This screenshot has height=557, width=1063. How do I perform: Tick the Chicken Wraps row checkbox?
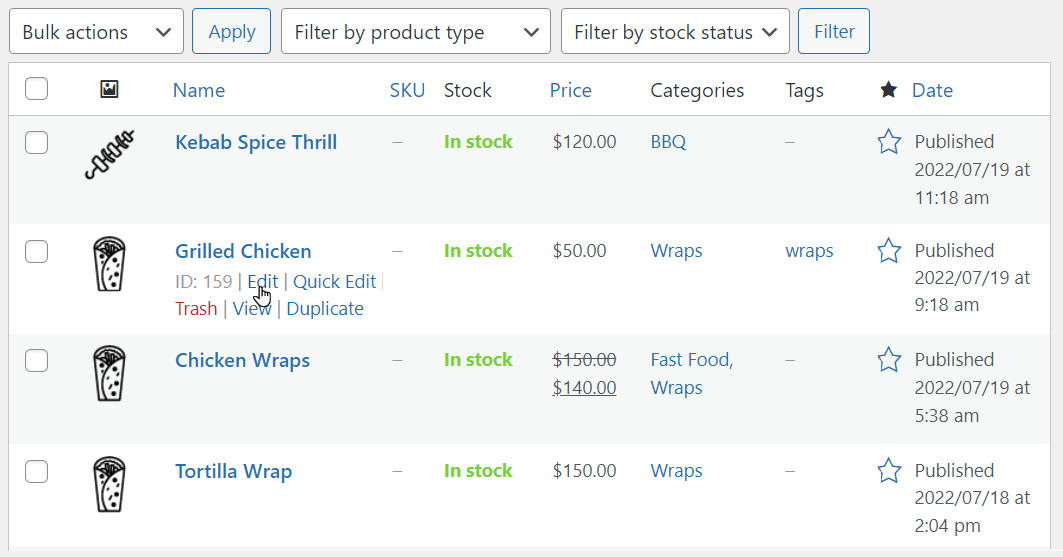click(x=37, y=360)
